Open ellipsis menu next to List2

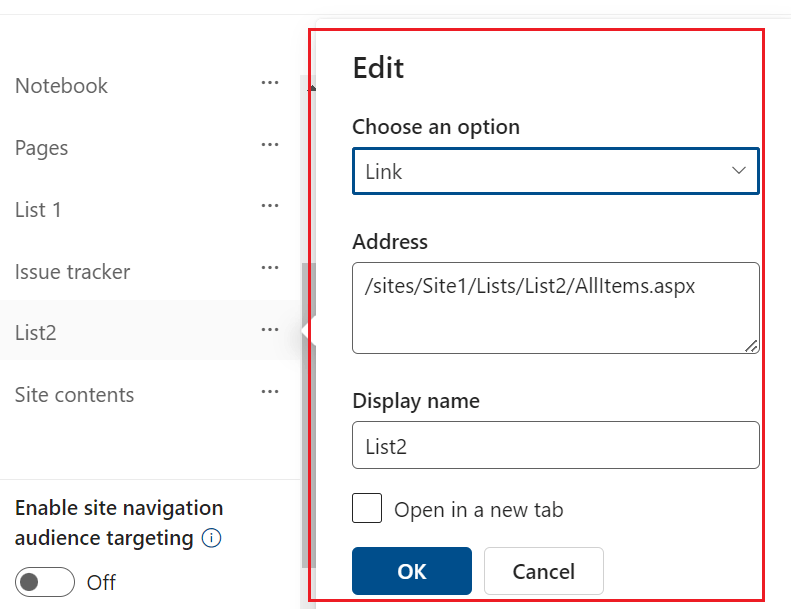coord(269,331)
